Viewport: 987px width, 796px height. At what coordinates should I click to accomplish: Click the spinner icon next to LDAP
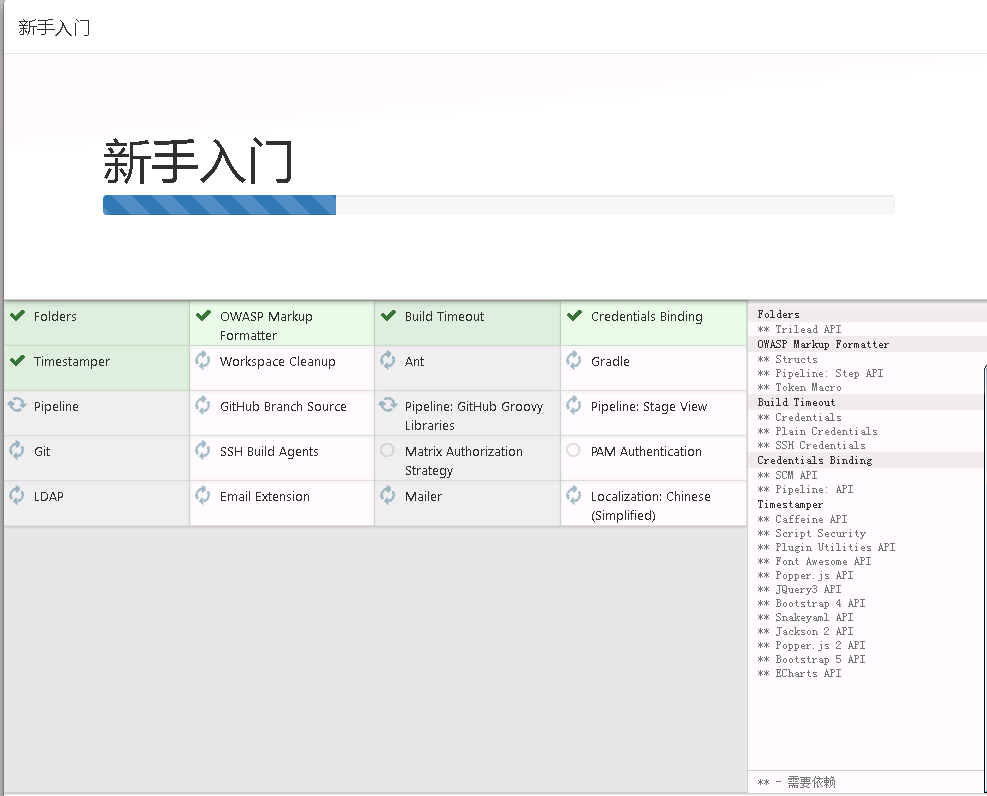[17, 495]
